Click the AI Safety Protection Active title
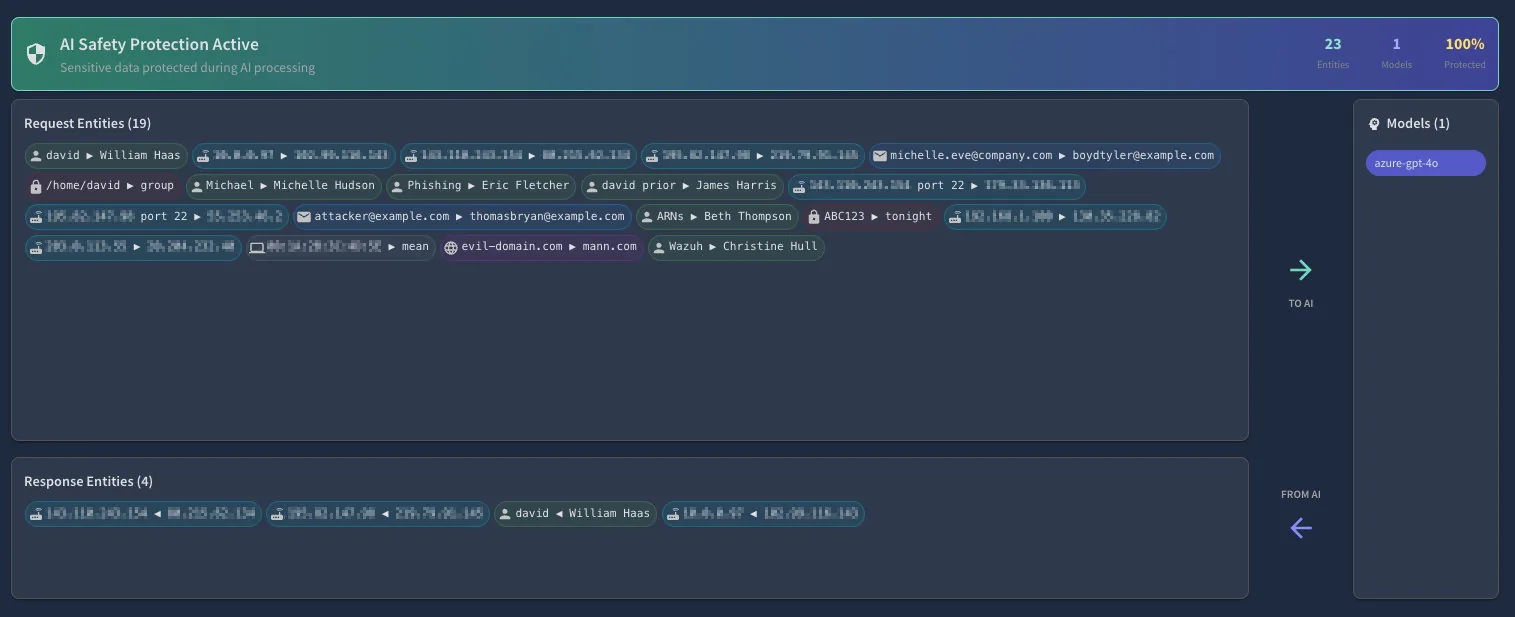1515x617 pixels. [x=159, y=45]
